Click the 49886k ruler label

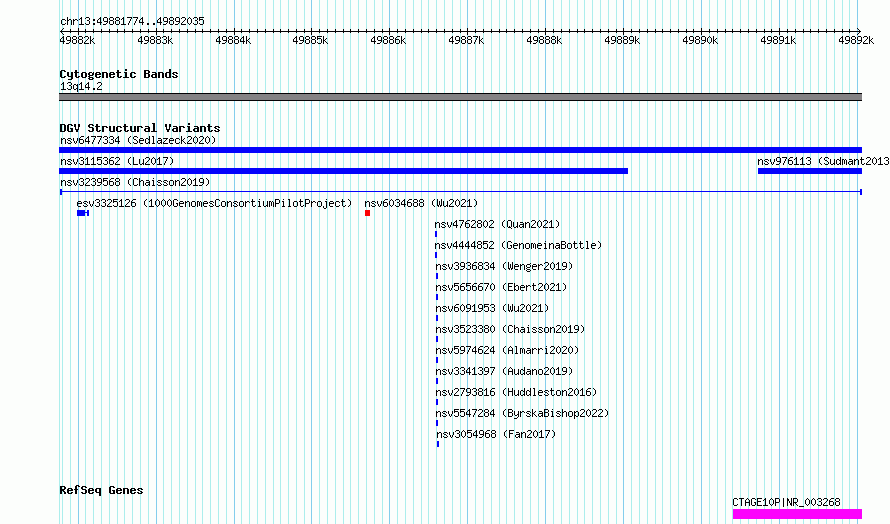[x=388, y=40]
